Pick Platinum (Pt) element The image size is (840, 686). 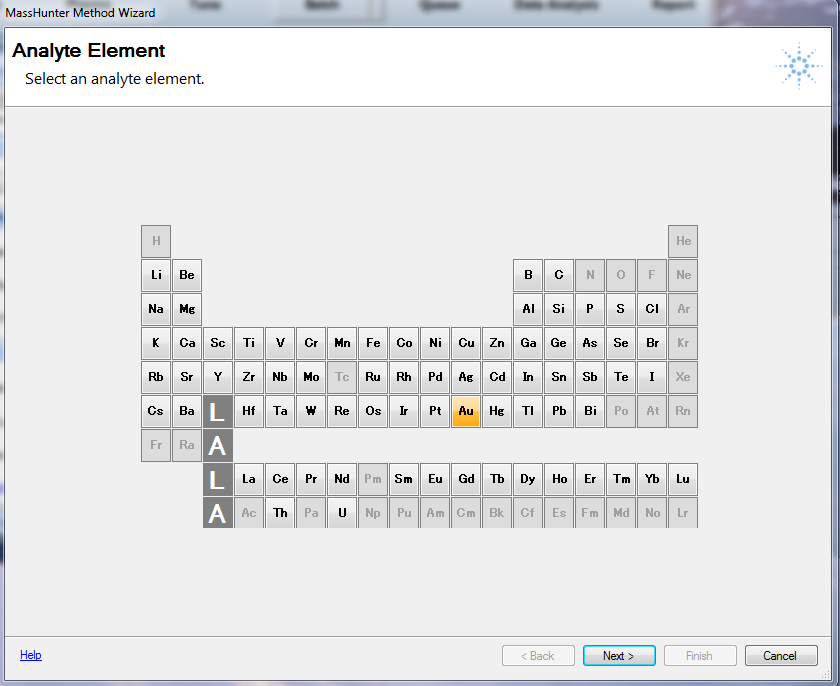click(x=435, y=411)
